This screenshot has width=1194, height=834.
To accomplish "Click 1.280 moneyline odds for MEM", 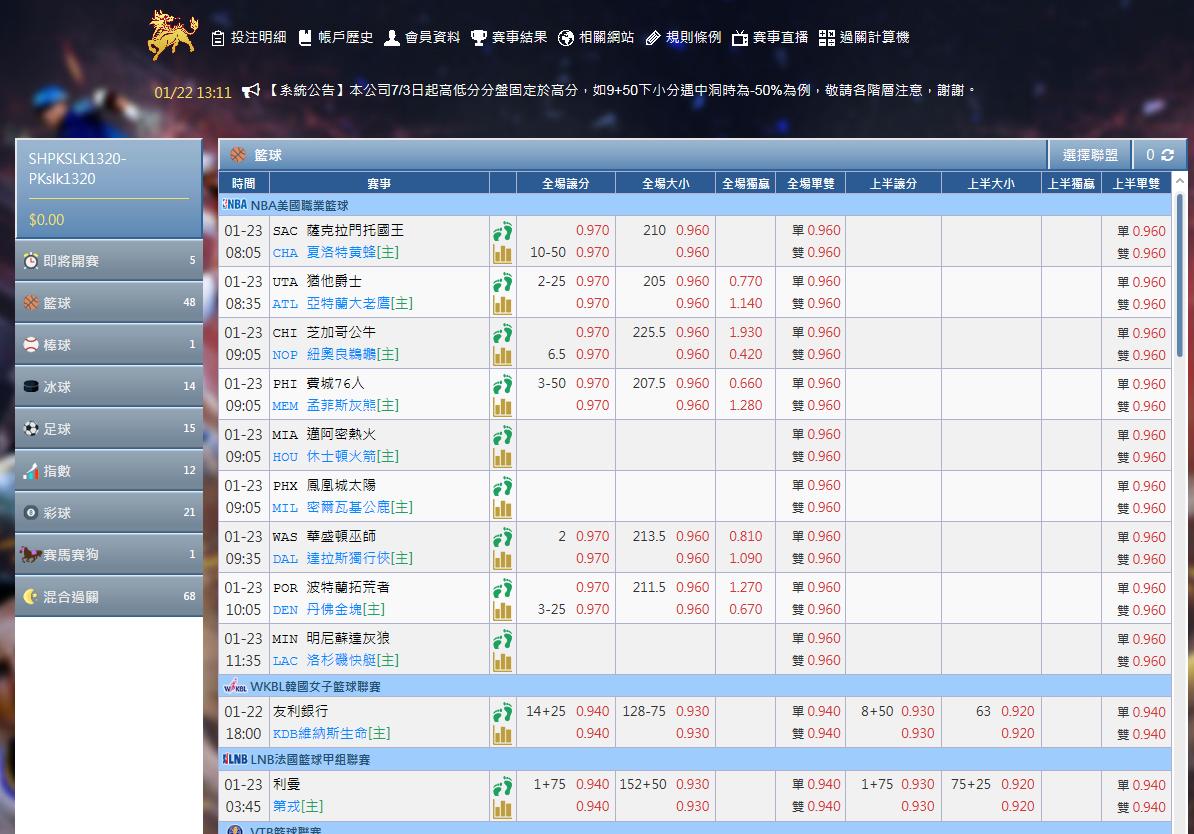I will coord(745,405).
